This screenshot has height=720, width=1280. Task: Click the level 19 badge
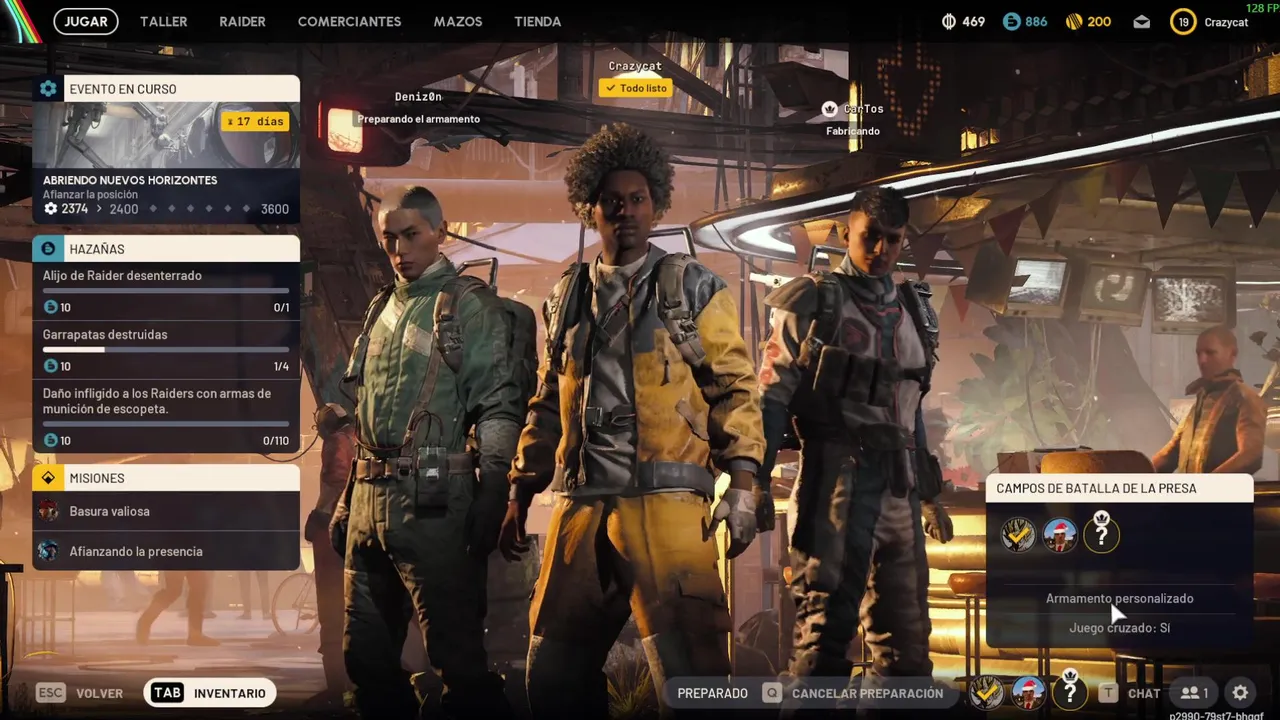[x=1183, y=22]
